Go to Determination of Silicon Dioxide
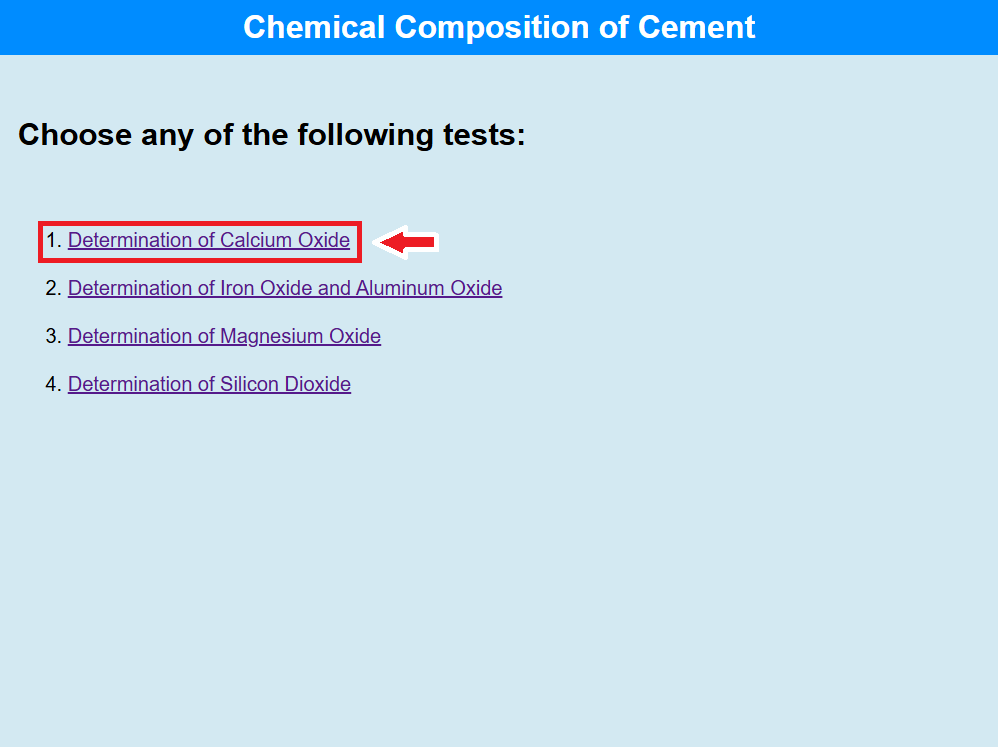 pos(209,385)
